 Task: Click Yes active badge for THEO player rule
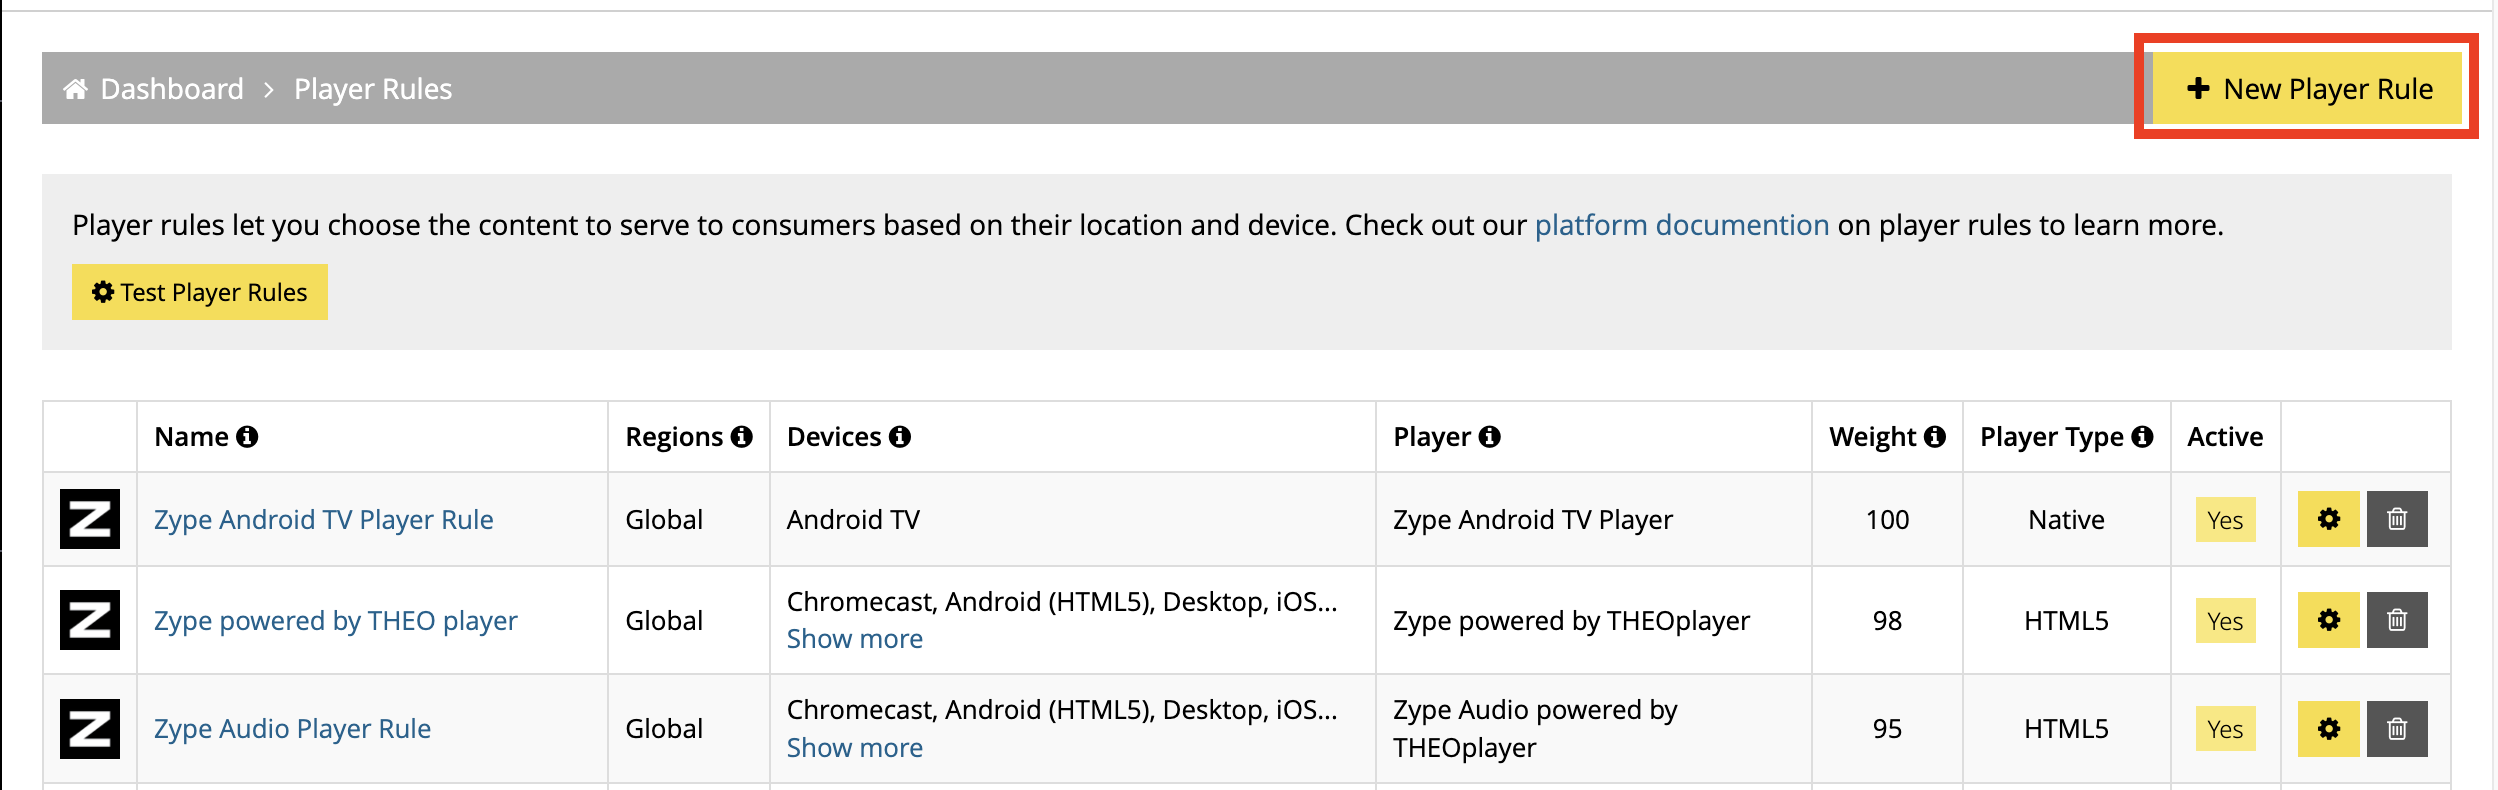[2225, 621]
